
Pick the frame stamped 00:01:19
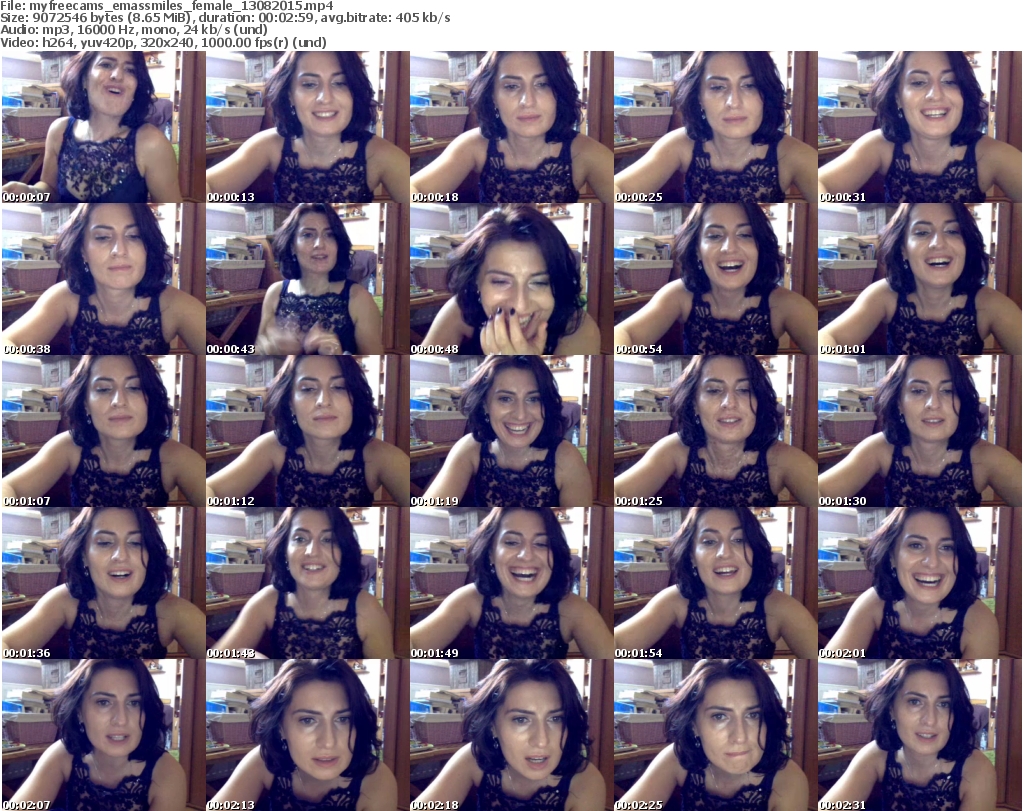click(511, 431)
